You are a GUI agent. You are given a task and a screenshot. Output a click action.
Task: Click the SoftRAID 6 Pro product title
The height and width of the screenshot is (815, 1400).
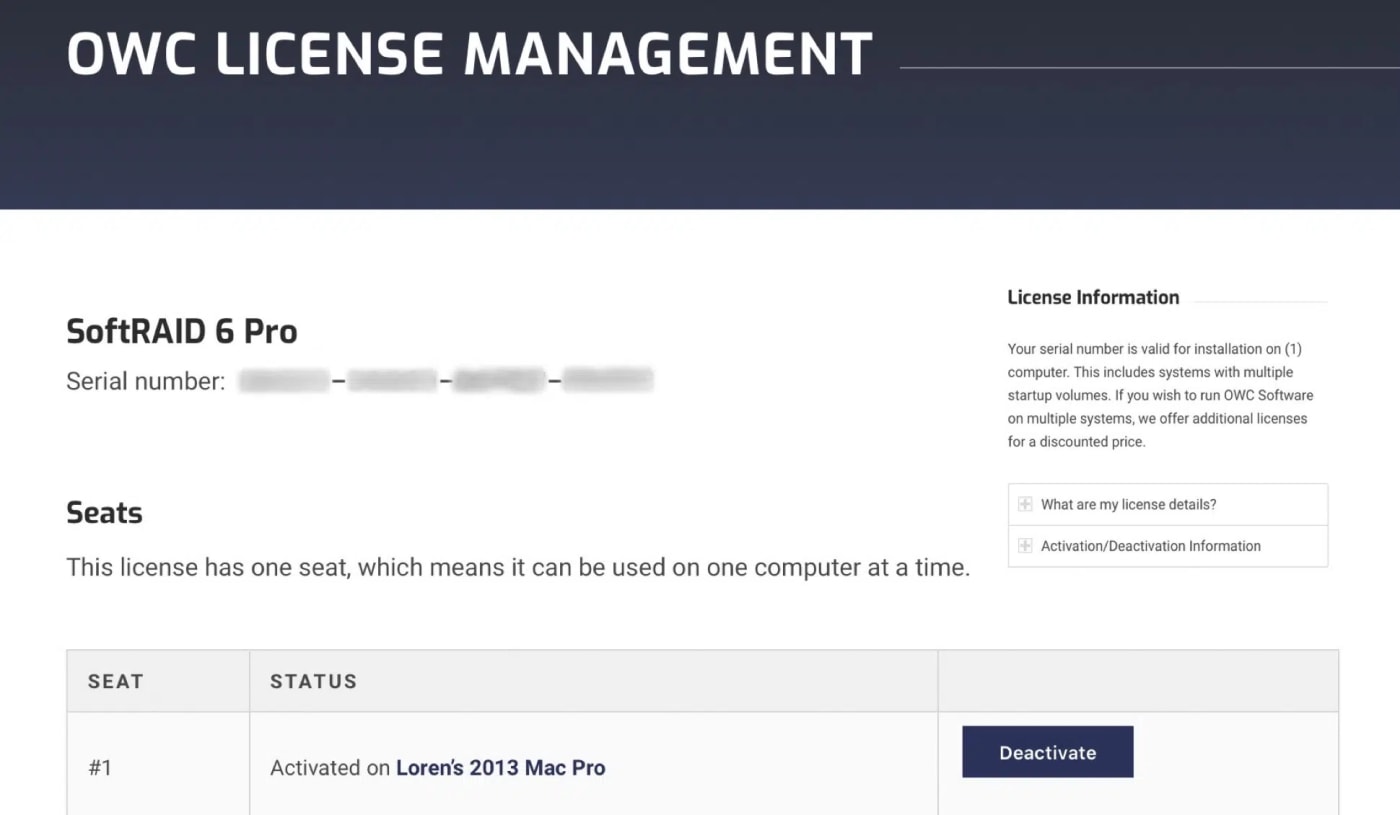[x=182, y=330]
